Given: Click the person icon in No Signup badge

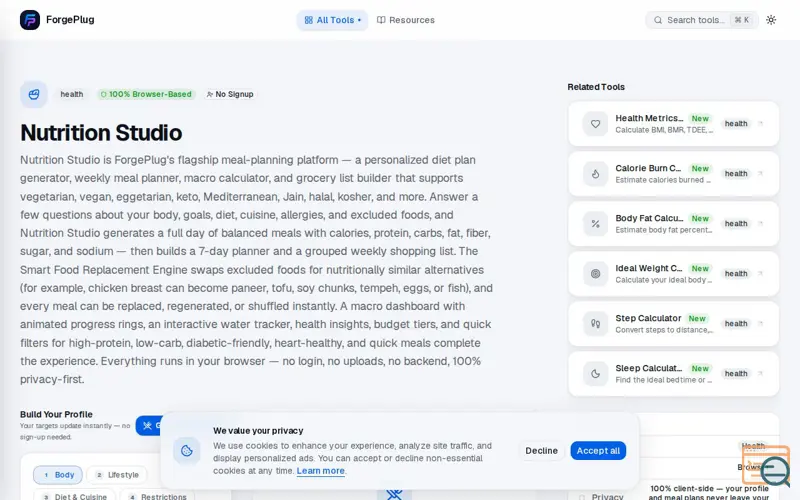Looking at the screenshot, I should 210,94.
